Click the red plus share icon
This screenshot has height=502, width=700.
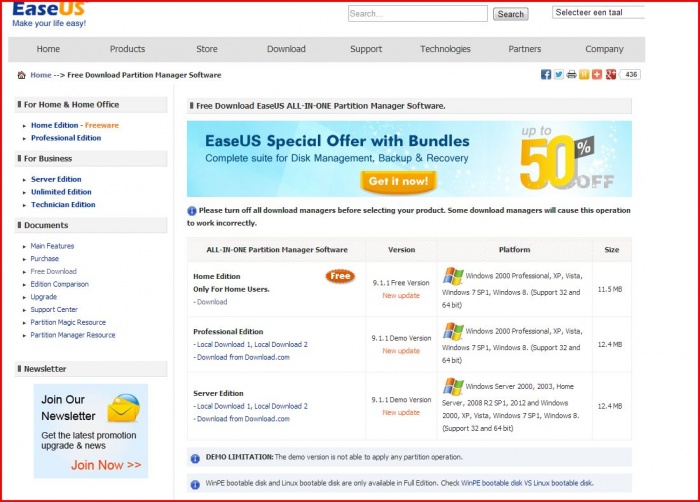click(x=597, y=75)
